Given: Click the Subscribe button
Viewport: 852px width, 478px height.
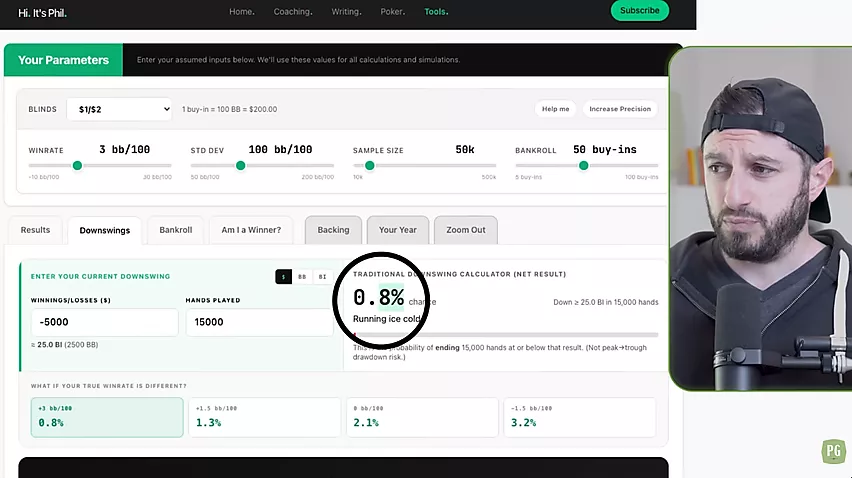Looking at the screenshot, I should pyautogui.click(x=640, y=10).
